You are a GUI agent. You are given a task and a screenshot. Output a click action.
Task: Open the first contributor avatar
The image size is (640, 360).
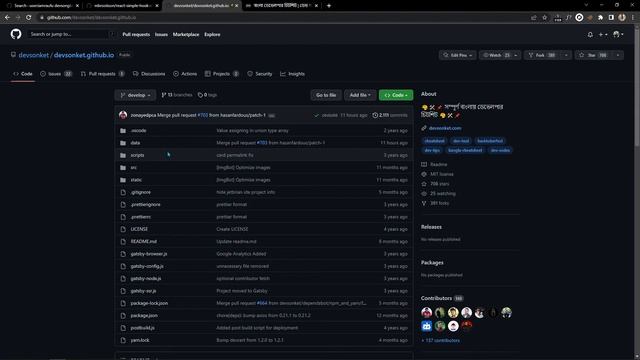pos(427,313)
